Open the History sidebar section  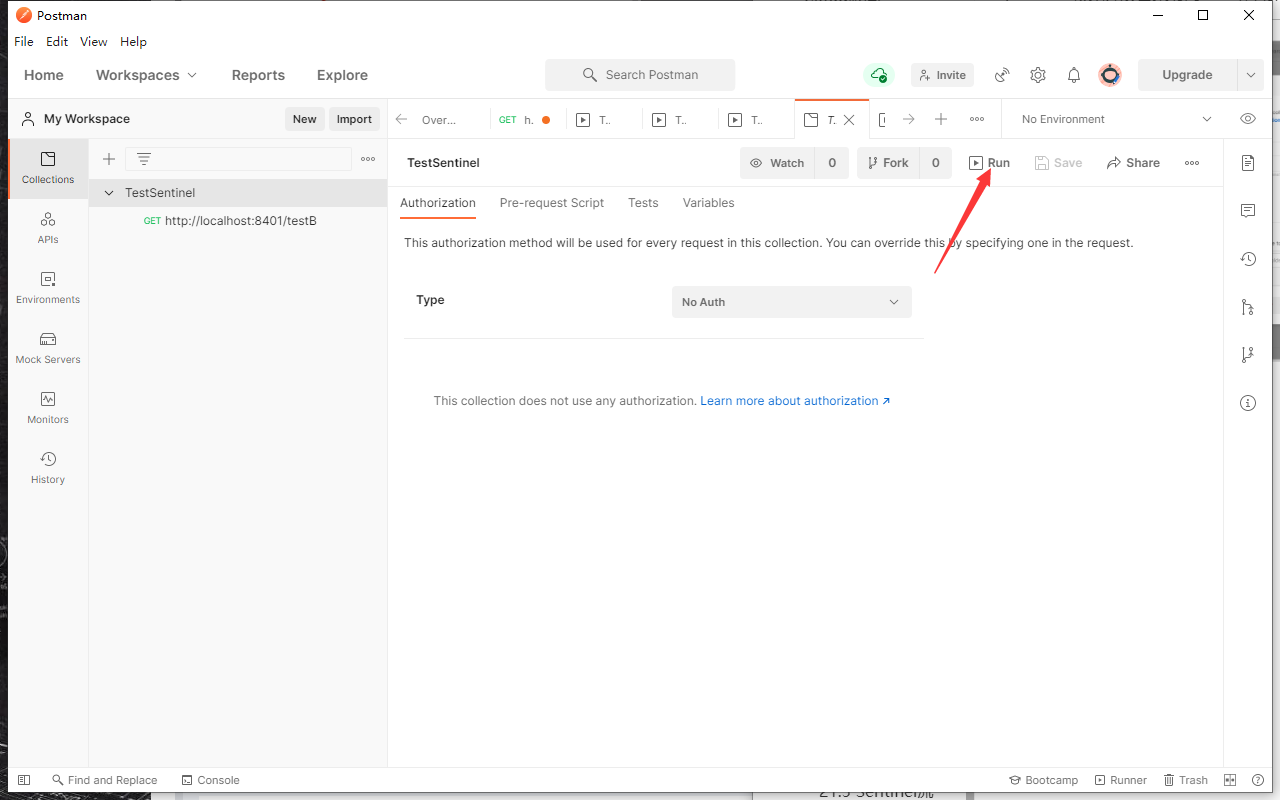(x=48, y=467)
